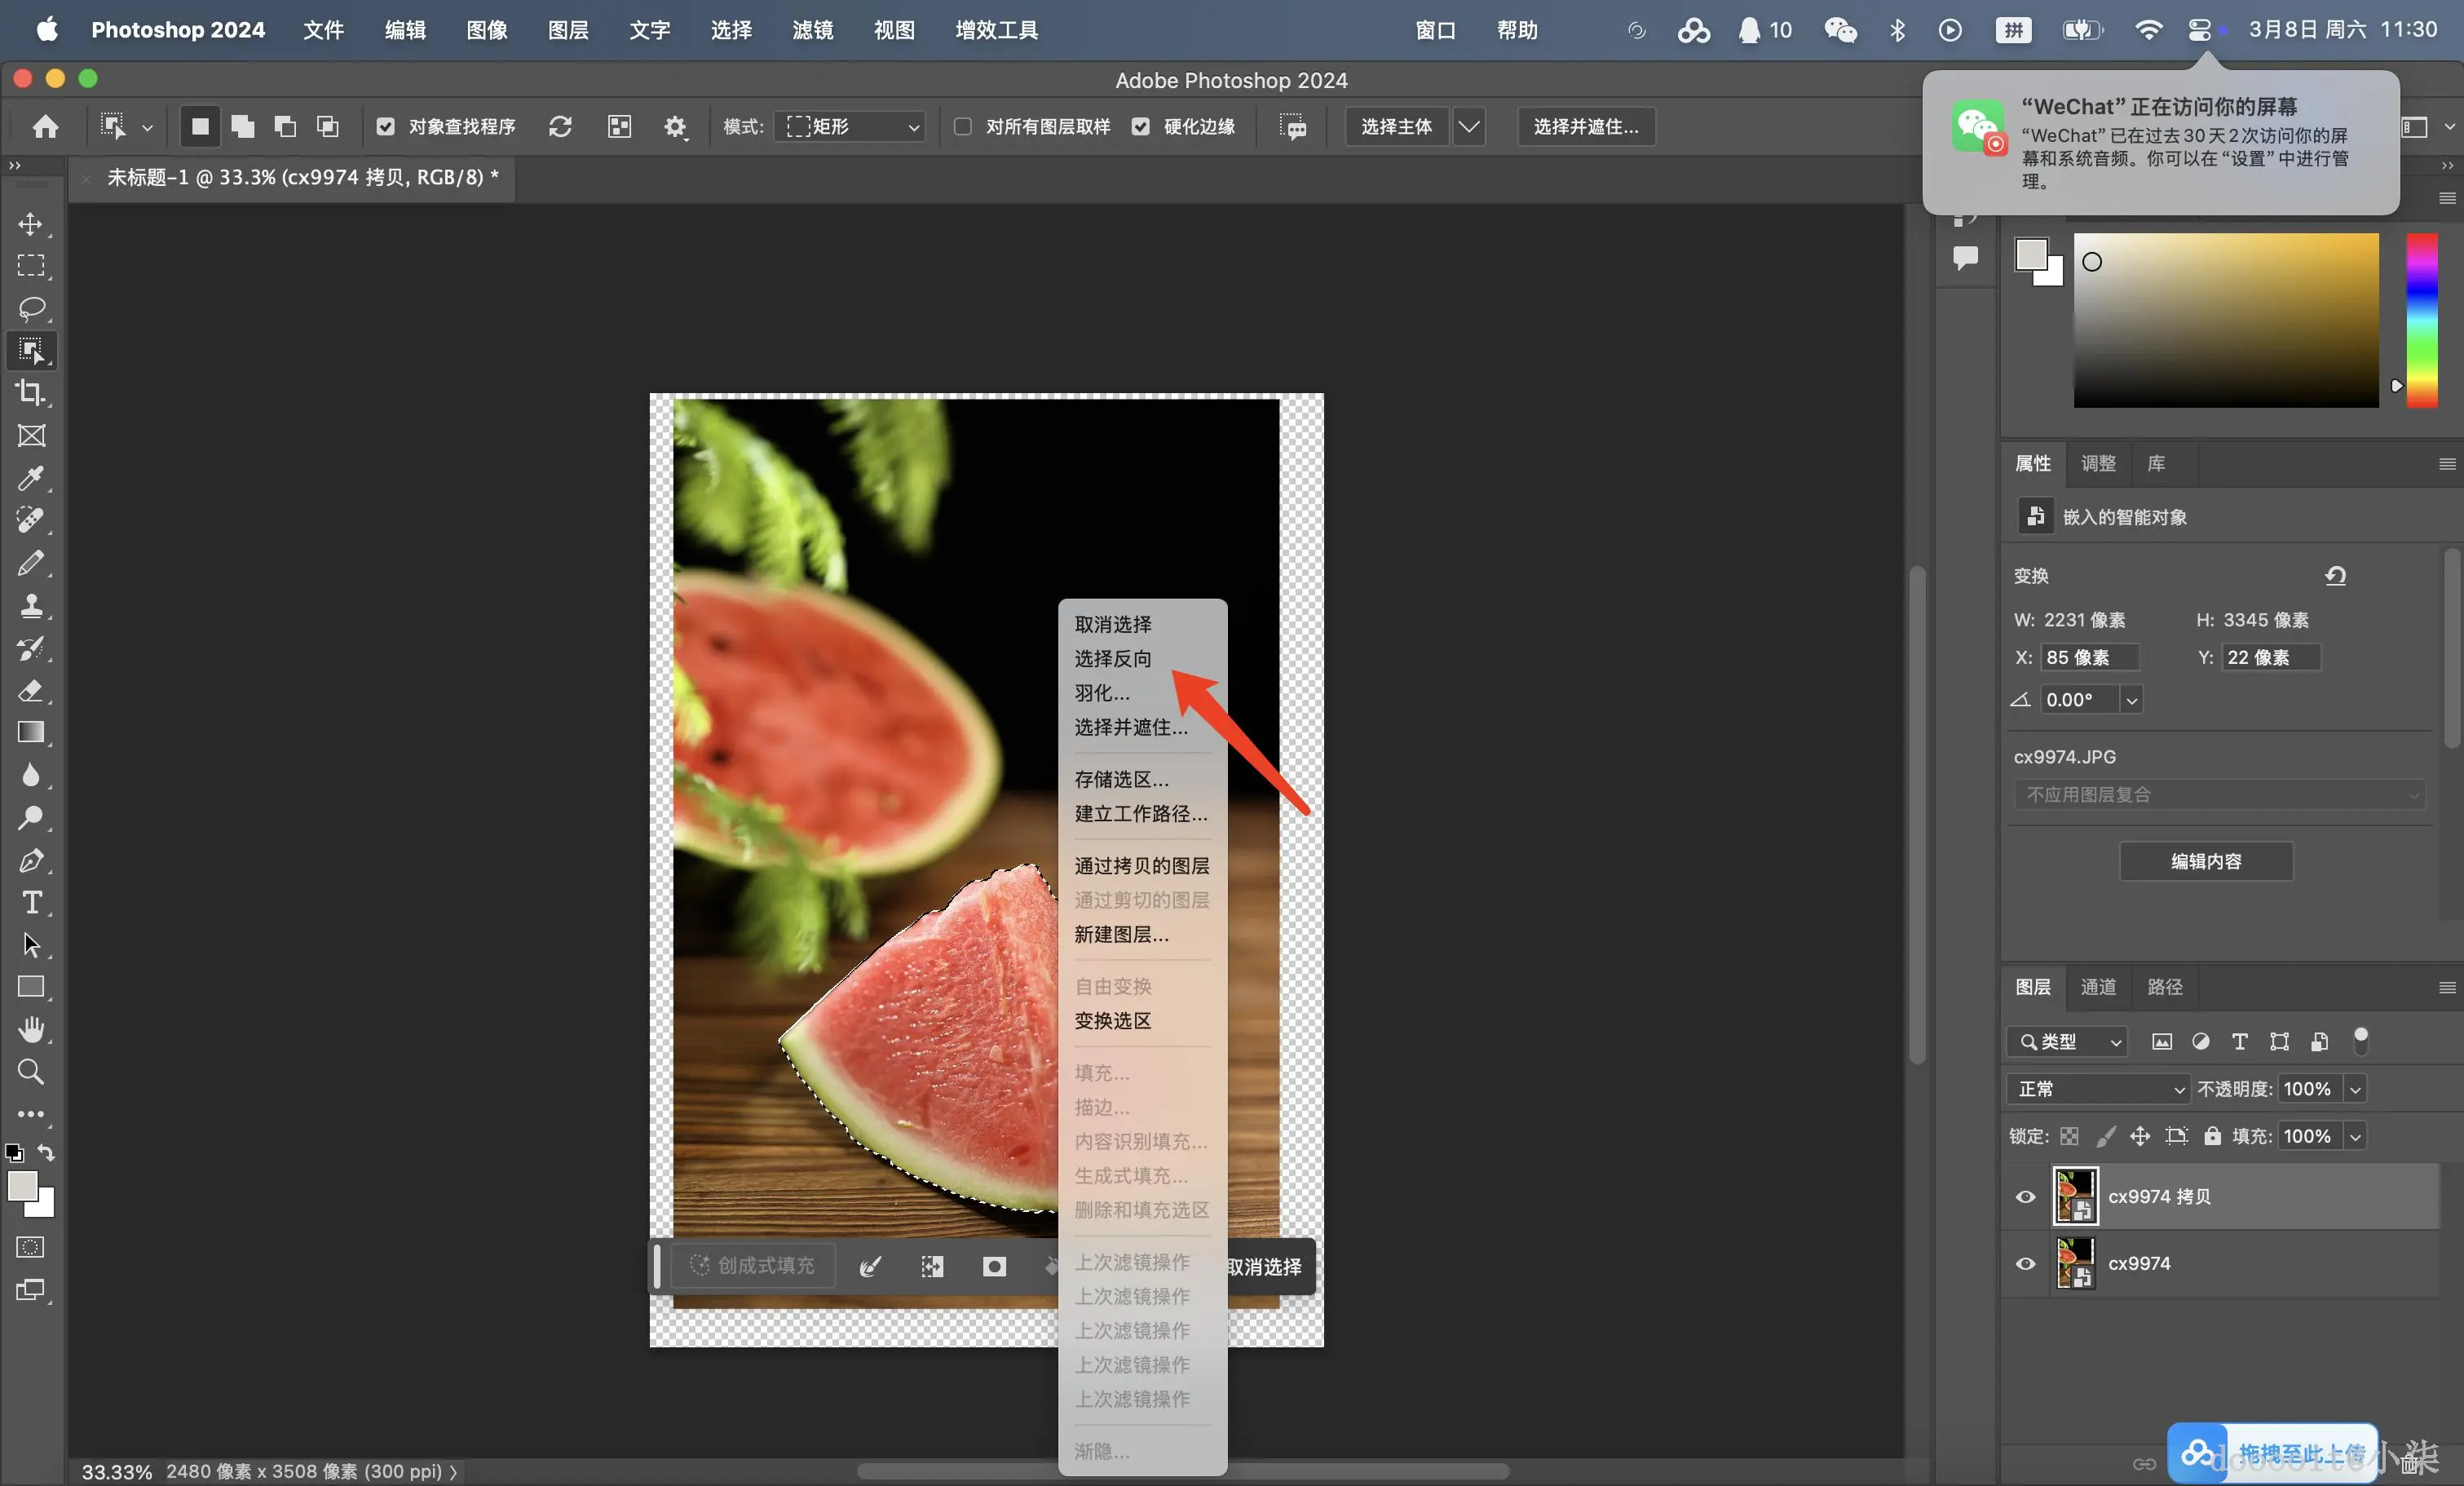Enable 对所有图层取样 checkbox

point(963,127)
